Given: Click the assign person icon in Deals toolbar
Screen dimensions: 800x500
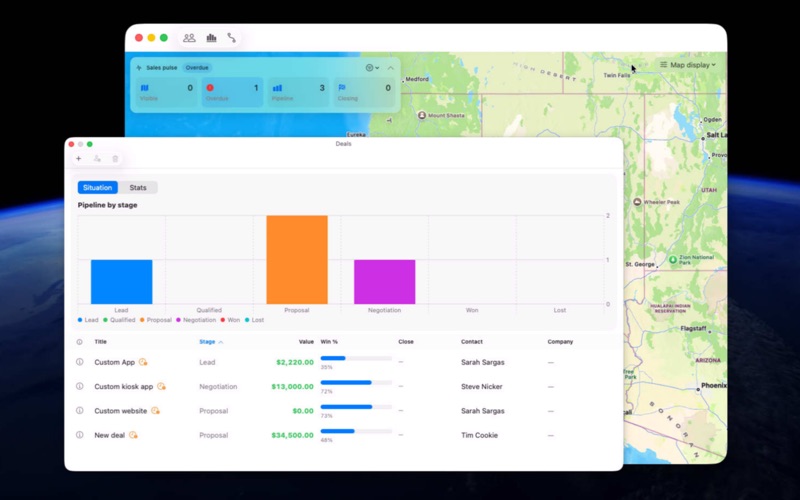Looking at the screenshot, I should (x=97, y=159).
